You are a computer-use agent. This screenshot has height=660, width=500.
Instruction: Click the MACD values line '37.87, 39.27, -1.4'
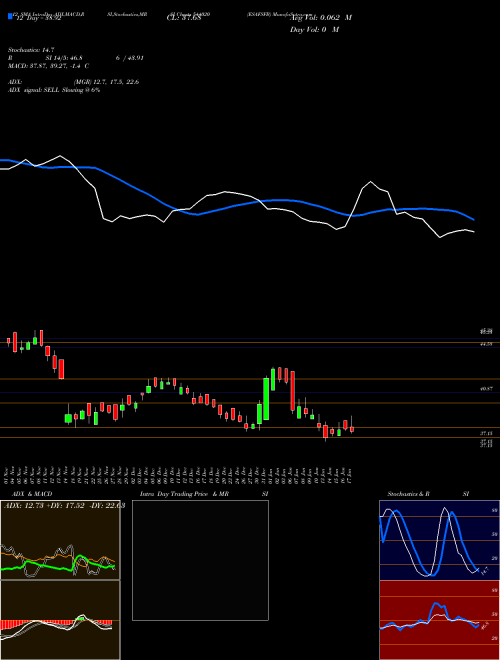54,66
